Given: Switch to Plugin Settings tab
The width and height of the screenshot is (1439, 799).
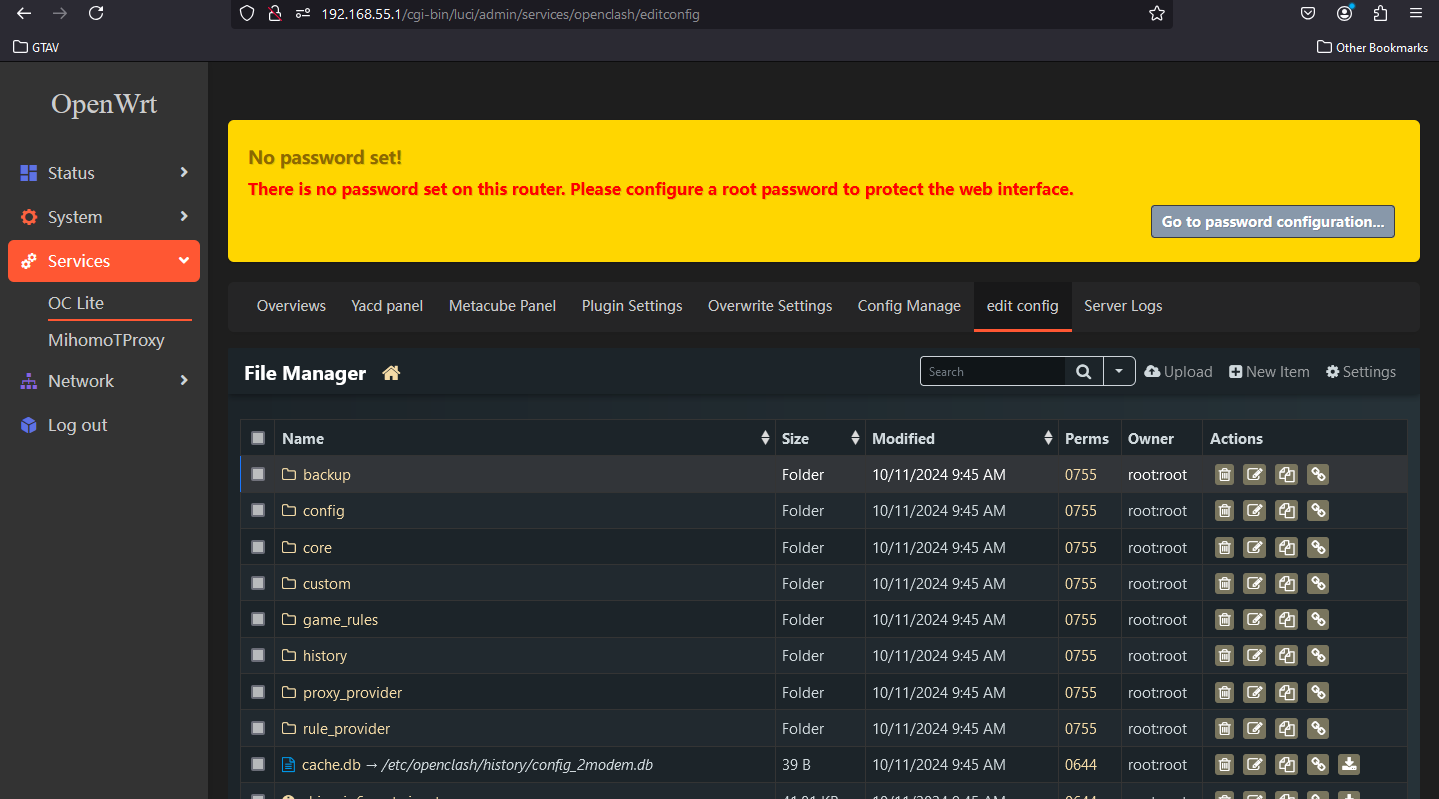Looking at the screenshot, I should (632, 306).
